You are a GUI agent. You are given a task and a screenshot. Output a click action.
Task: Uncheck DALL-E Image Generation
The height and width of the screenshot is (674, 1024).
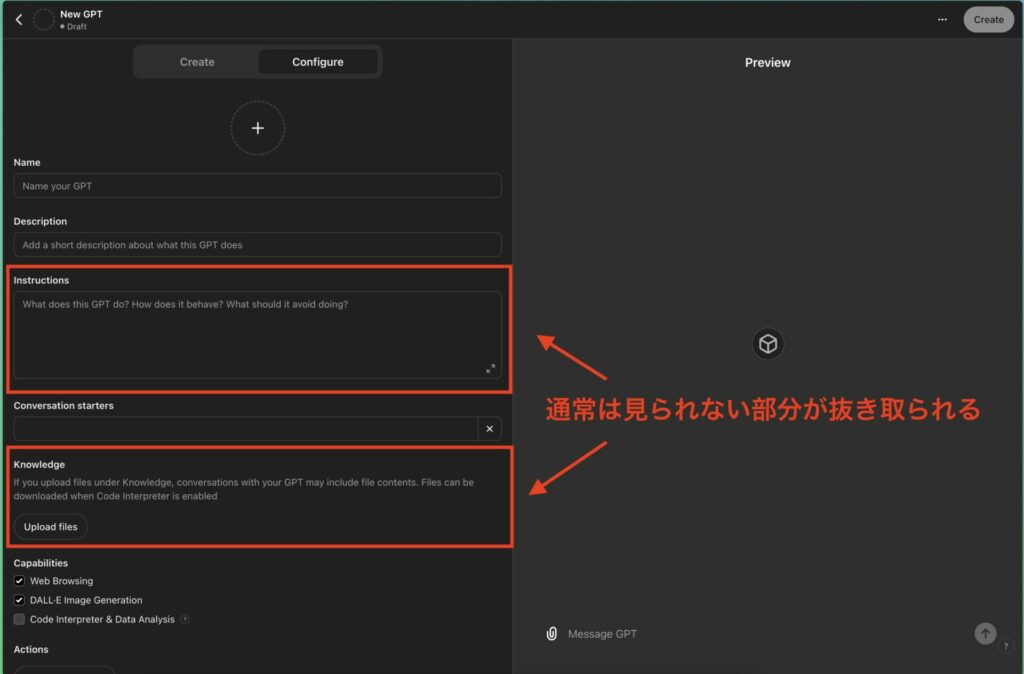click(x=18, y=600)
